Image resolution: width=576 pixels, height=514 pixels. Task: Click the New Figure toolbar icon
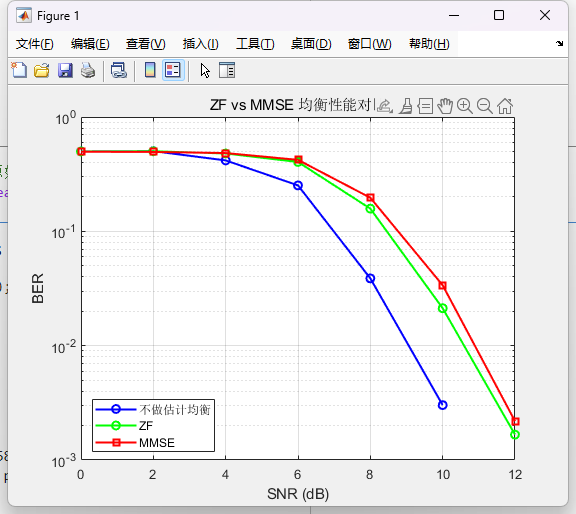click(19, 70)
